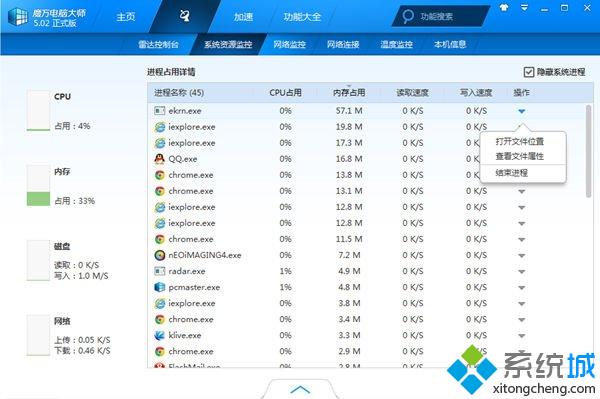The height and width of the screenshot is (399, 600).
Task: Switch to 网络连接 sub-tab
Action: (343, 44)
